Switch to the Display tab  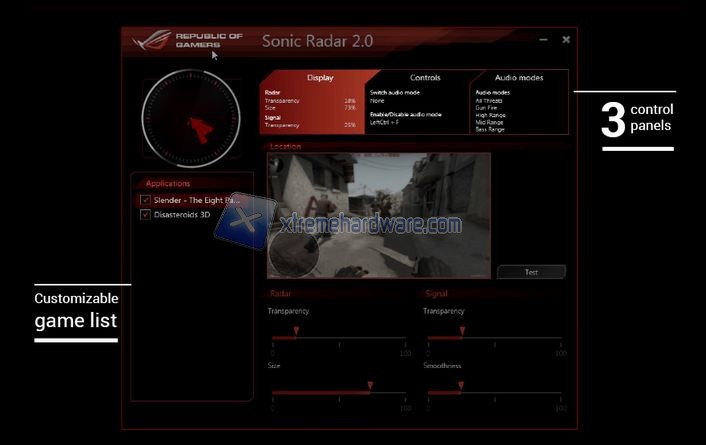coord(320,78)
